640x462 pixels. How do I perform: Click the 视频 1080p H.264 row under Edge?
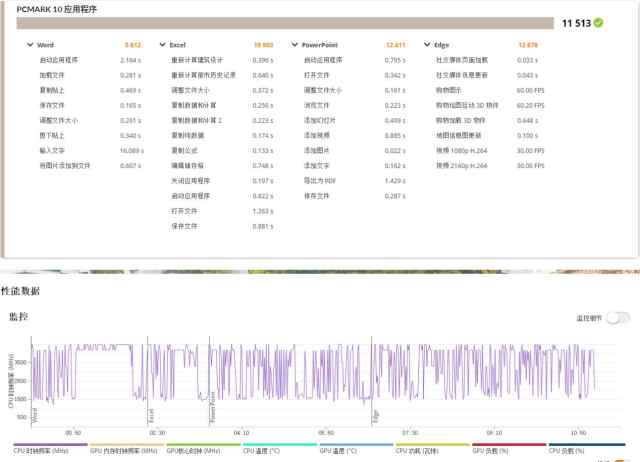click(490, 151)
